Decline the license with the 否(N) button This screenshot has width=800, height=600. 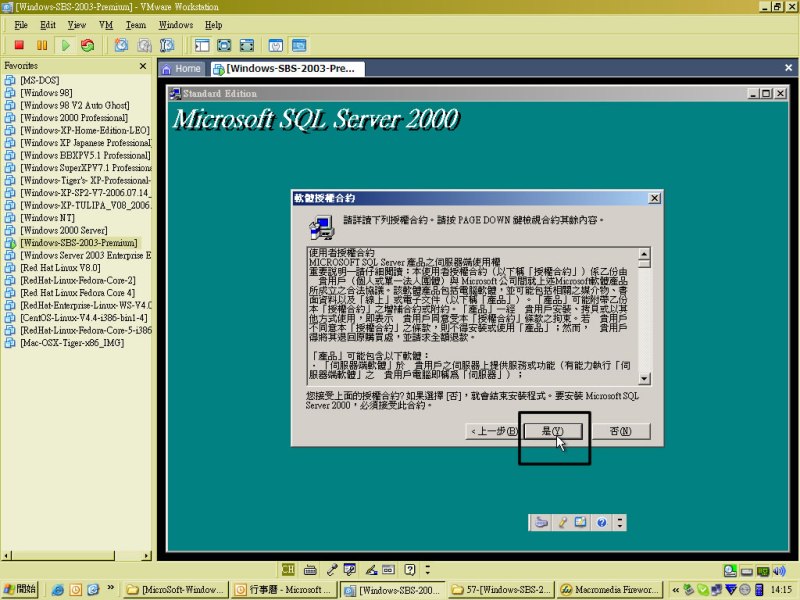tap(621, 431)
